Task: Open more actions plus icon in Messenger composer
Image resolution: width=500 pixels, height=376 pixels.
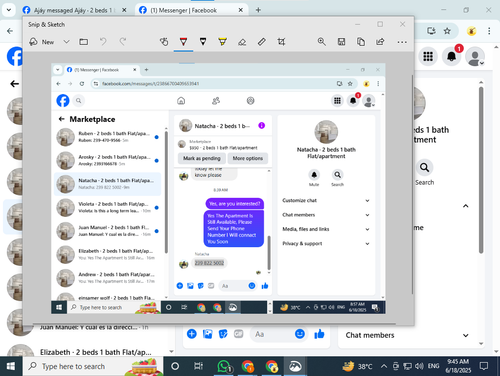Action: 192,334
